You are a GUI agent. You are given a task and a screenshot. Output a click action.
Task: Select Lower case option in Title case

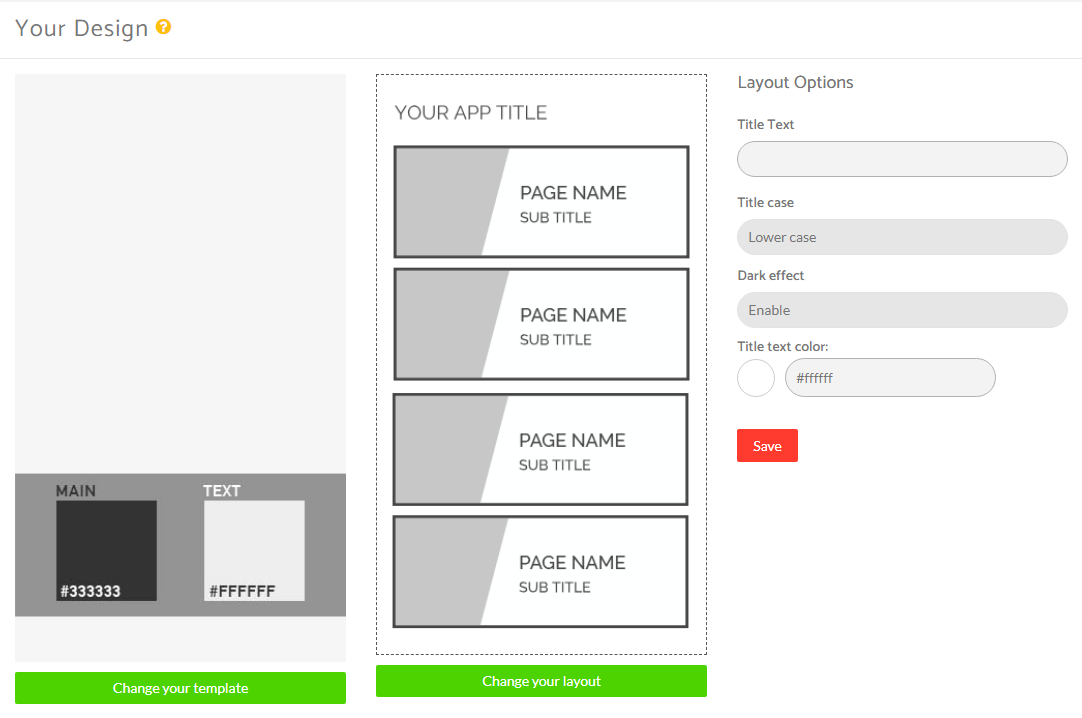901,237
